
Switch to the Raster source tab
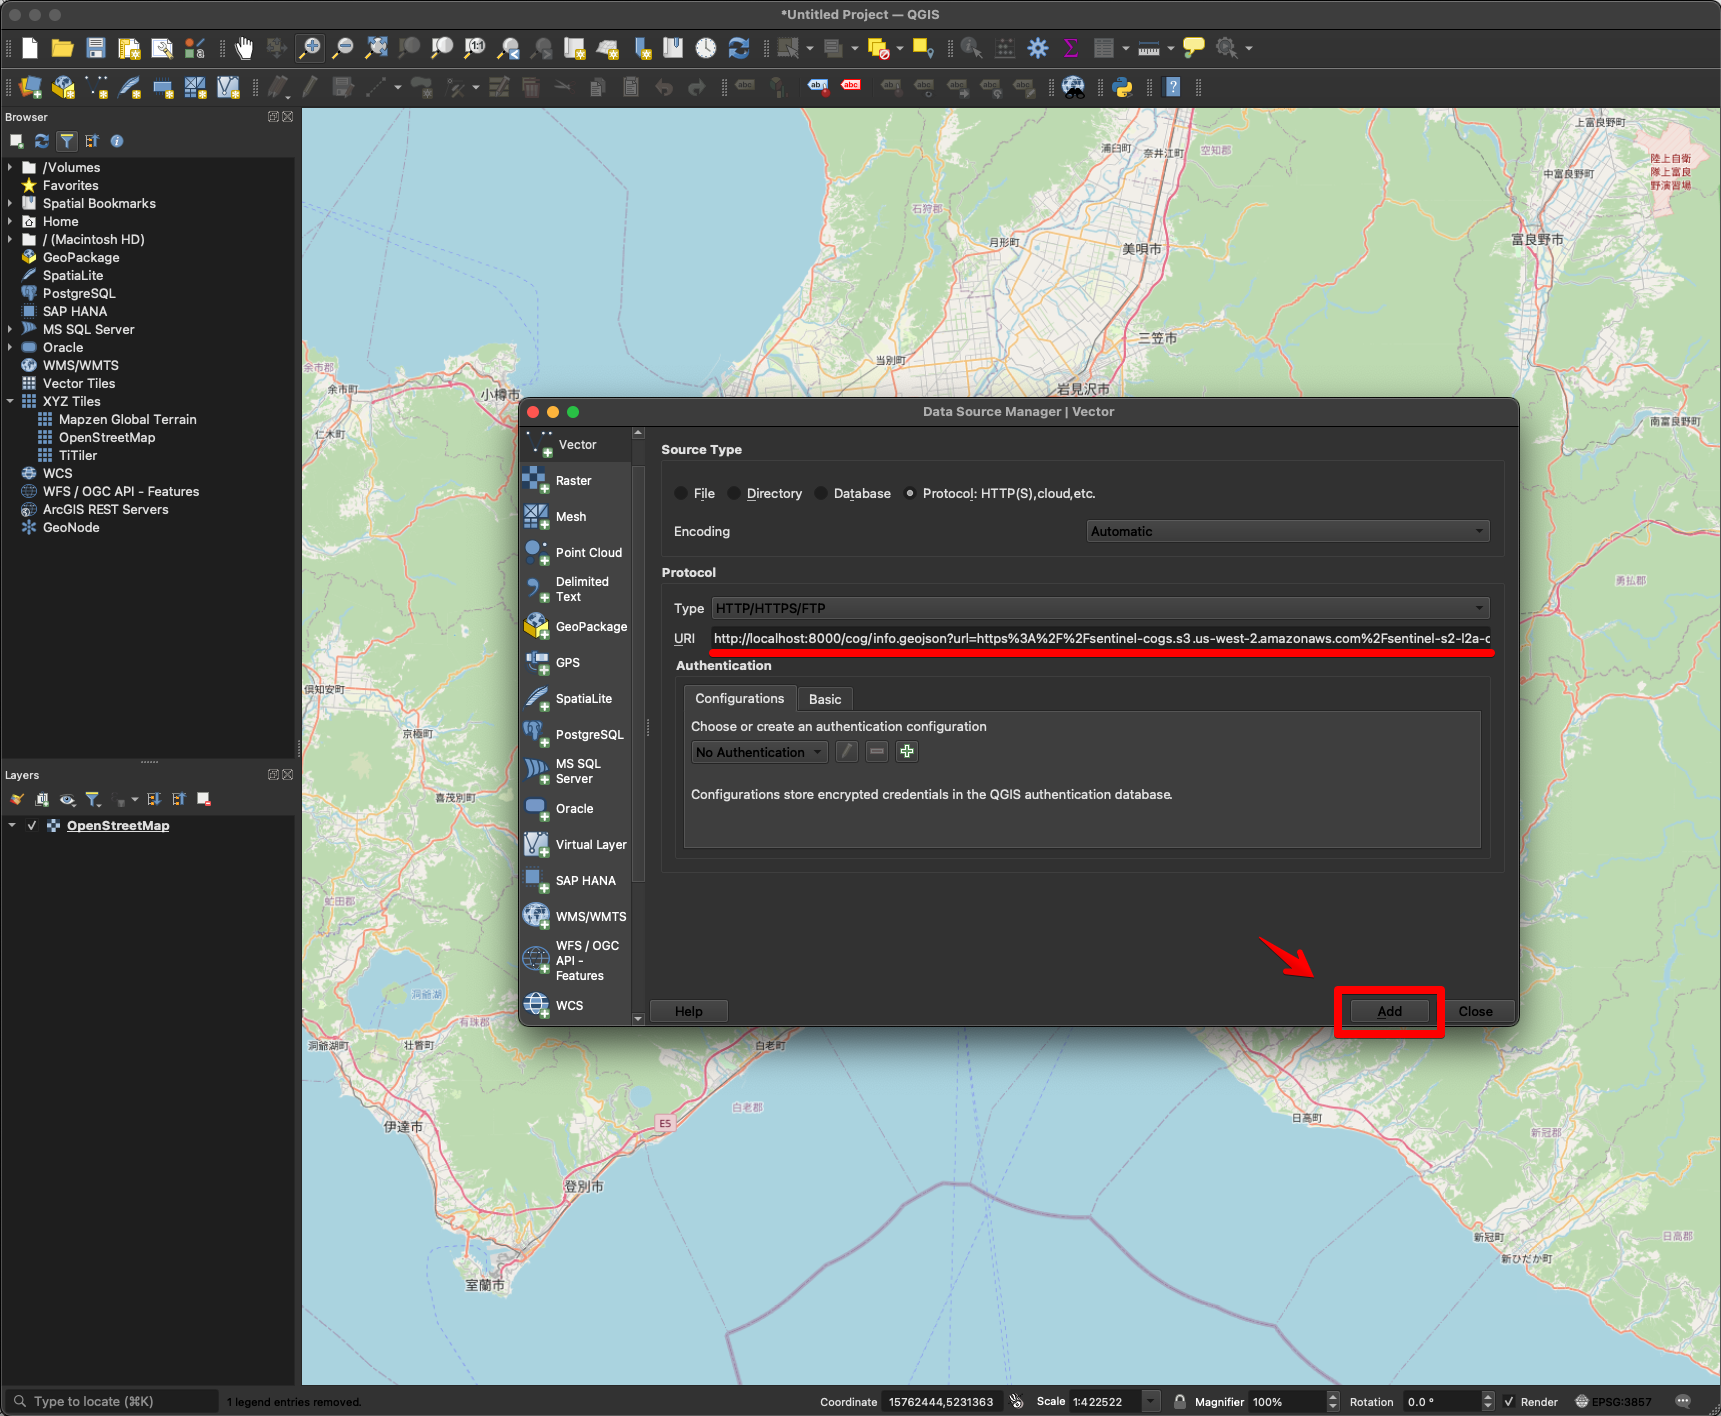576,481
